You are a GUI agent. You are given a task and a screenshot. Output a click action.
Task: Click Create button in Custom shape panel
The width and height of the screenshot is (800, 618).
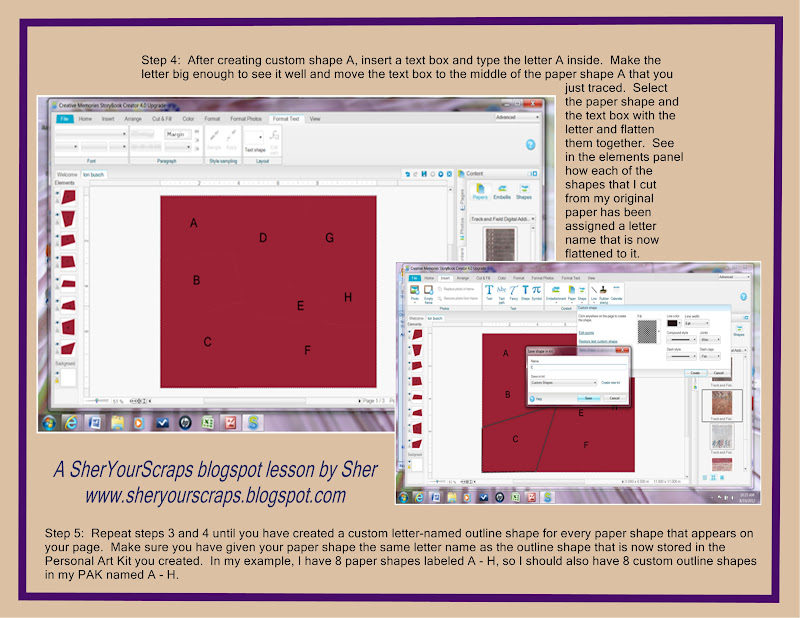click(x=695, y=373)
